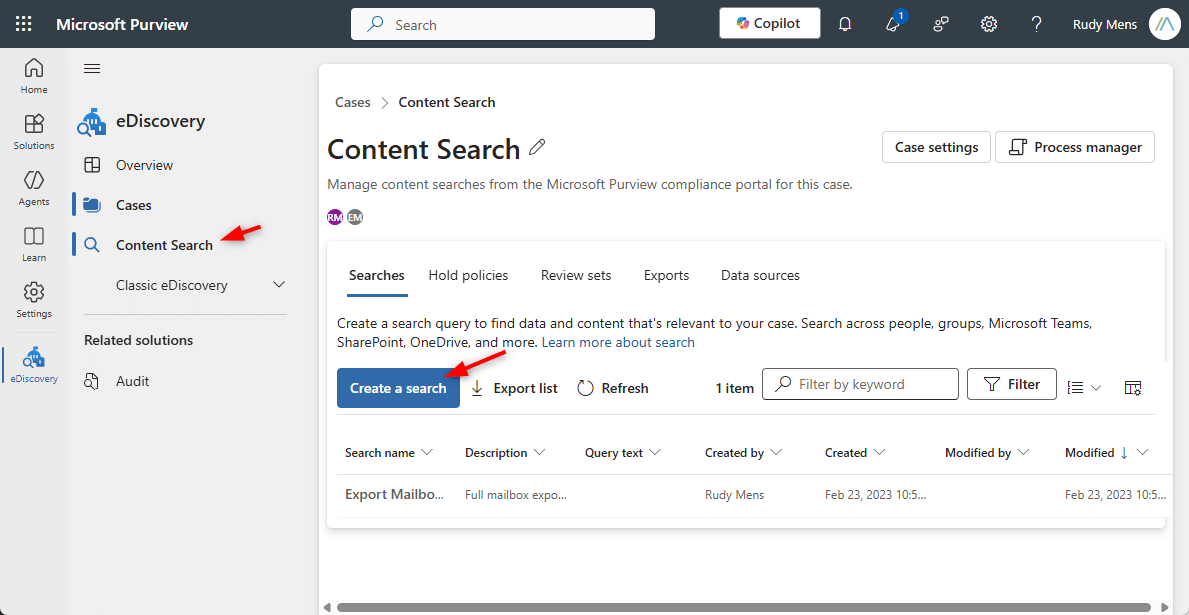Open the list view options dropdown
The image size is (1189, 615).
1084,388
